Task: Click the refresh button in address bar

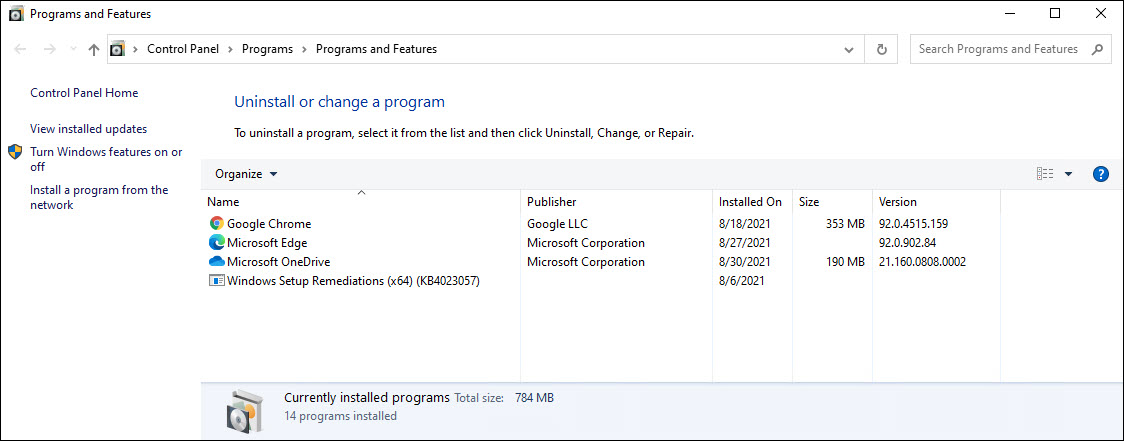Action: (882, 49)
